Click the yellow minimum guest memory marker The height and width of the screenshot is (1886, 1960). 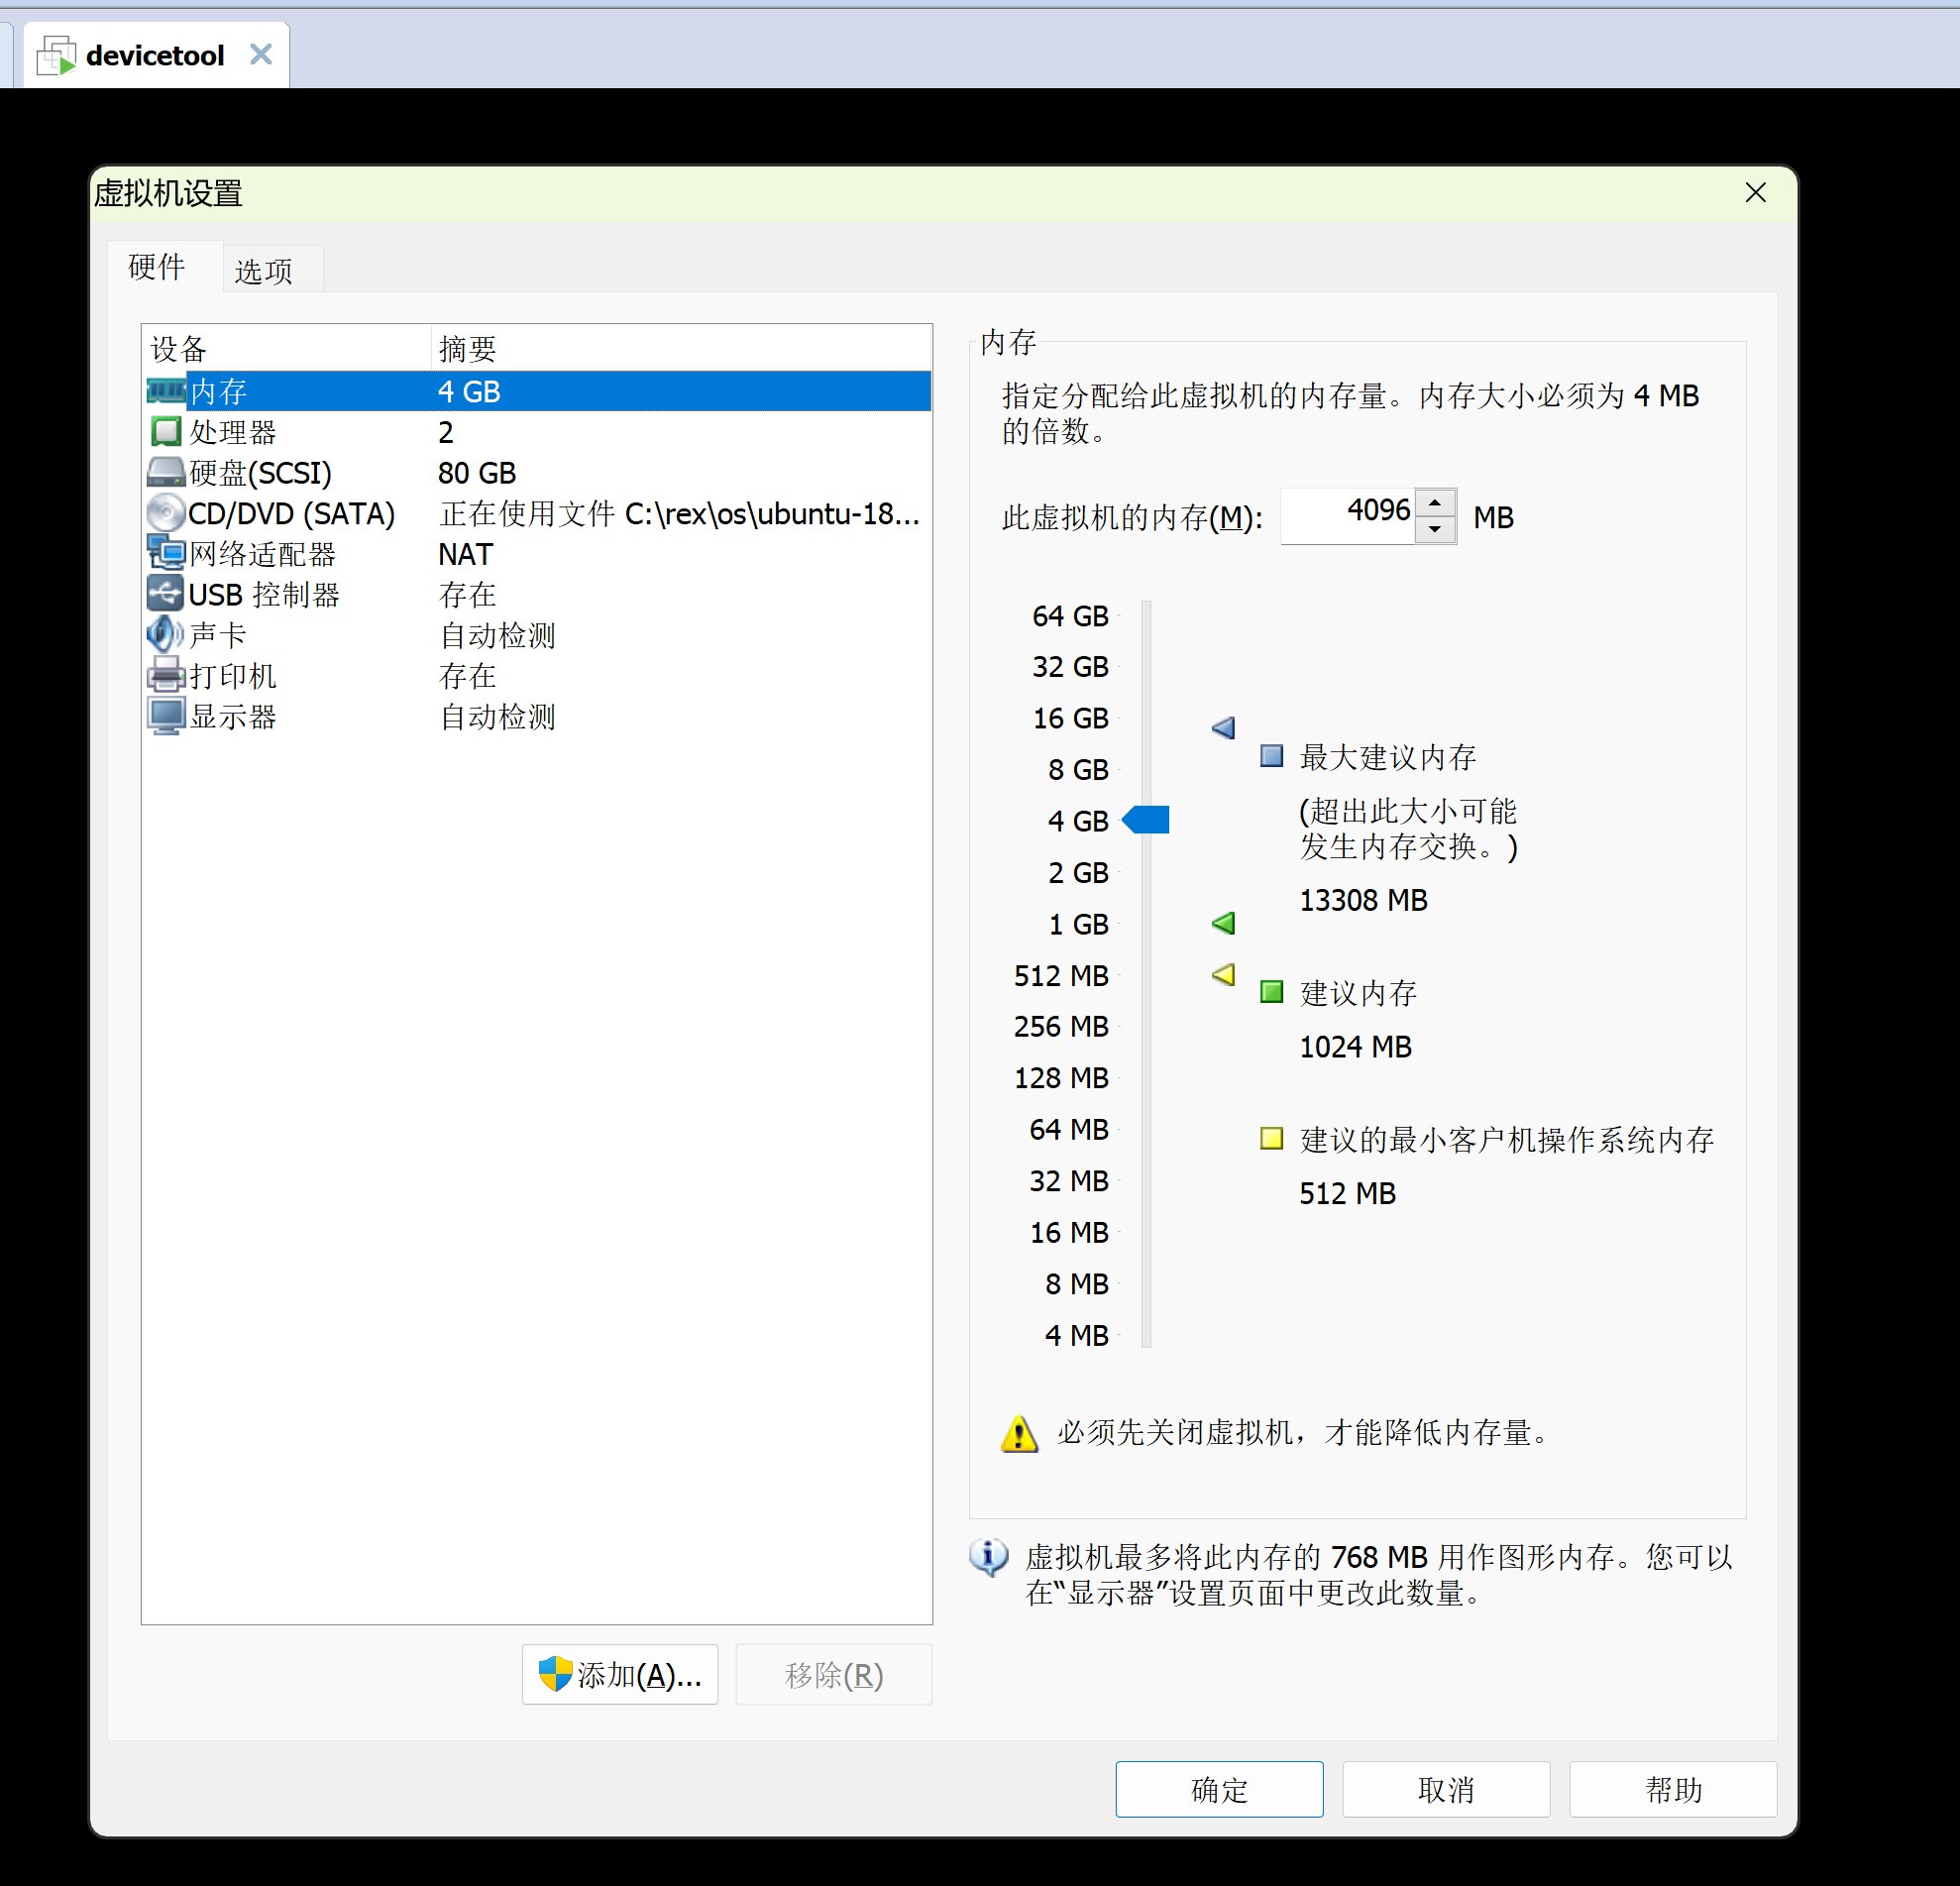coord(1224,974)
